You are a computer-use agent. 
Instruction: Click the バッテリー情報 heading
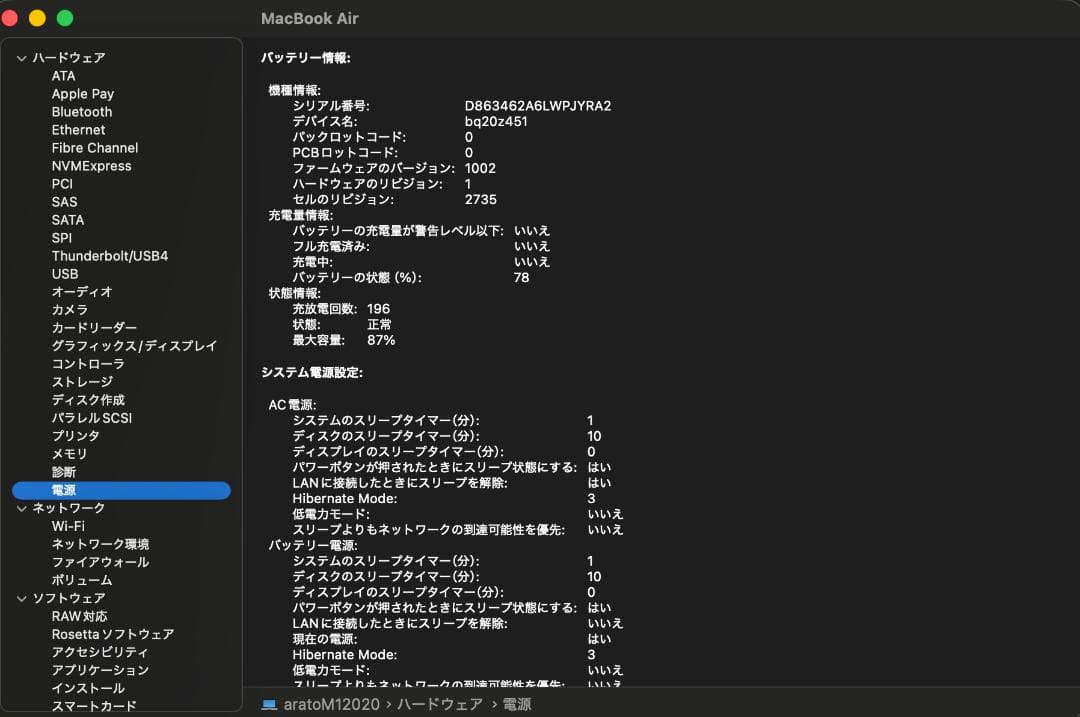(x=306, y=59)
